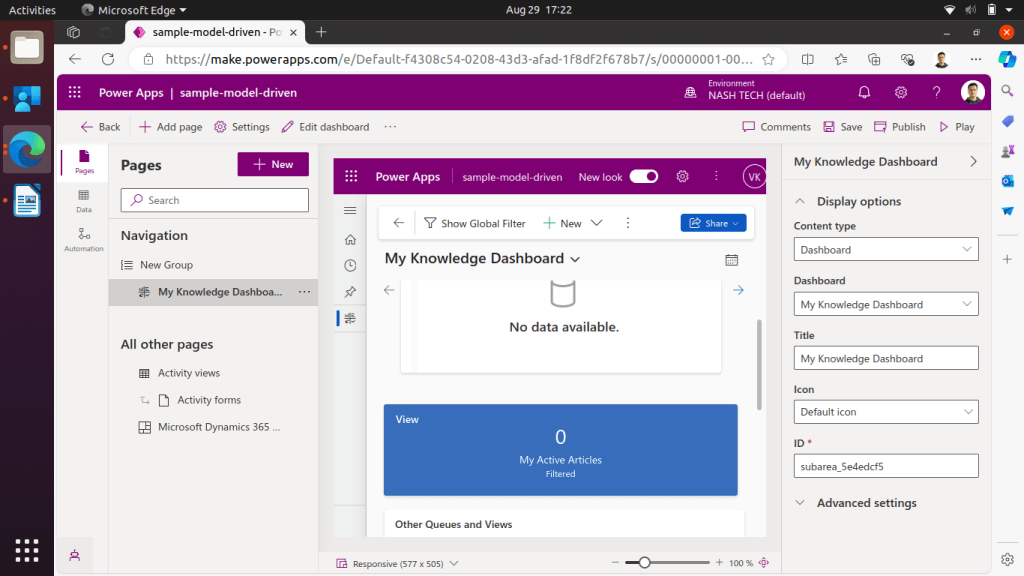Image resolution: width=1024 pixels, height=576 pixels.
Task: Click the Search field in the Pages panel
Action: (x=214, y=200)
